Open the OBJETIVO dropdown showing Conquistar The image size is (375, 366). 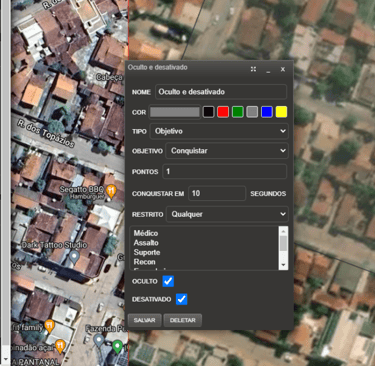click(227, 151)
